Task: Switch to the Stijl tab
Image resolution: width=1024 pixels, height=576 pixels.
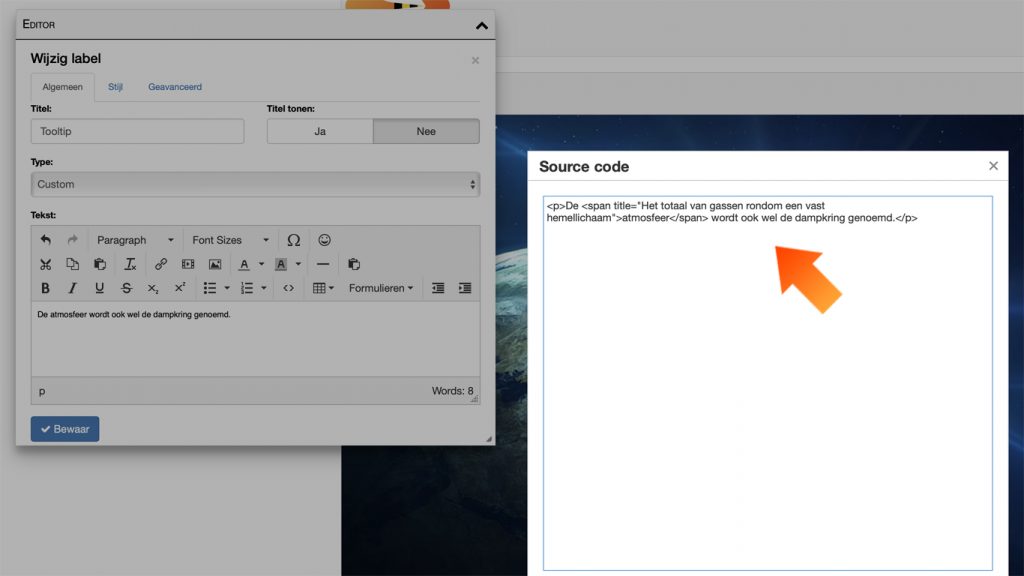Action: [x=116, y=87]
